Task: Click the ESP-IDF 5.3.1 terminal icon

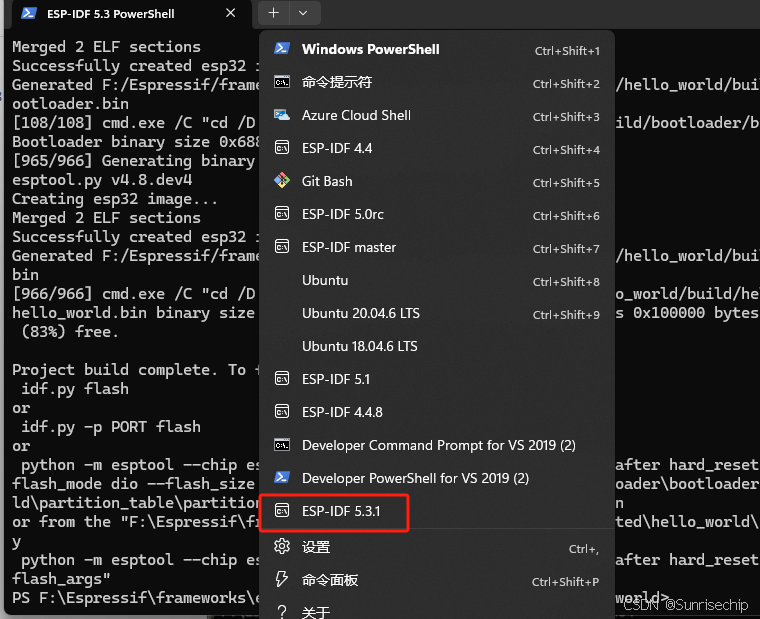Action: click(x=282, y=510)
